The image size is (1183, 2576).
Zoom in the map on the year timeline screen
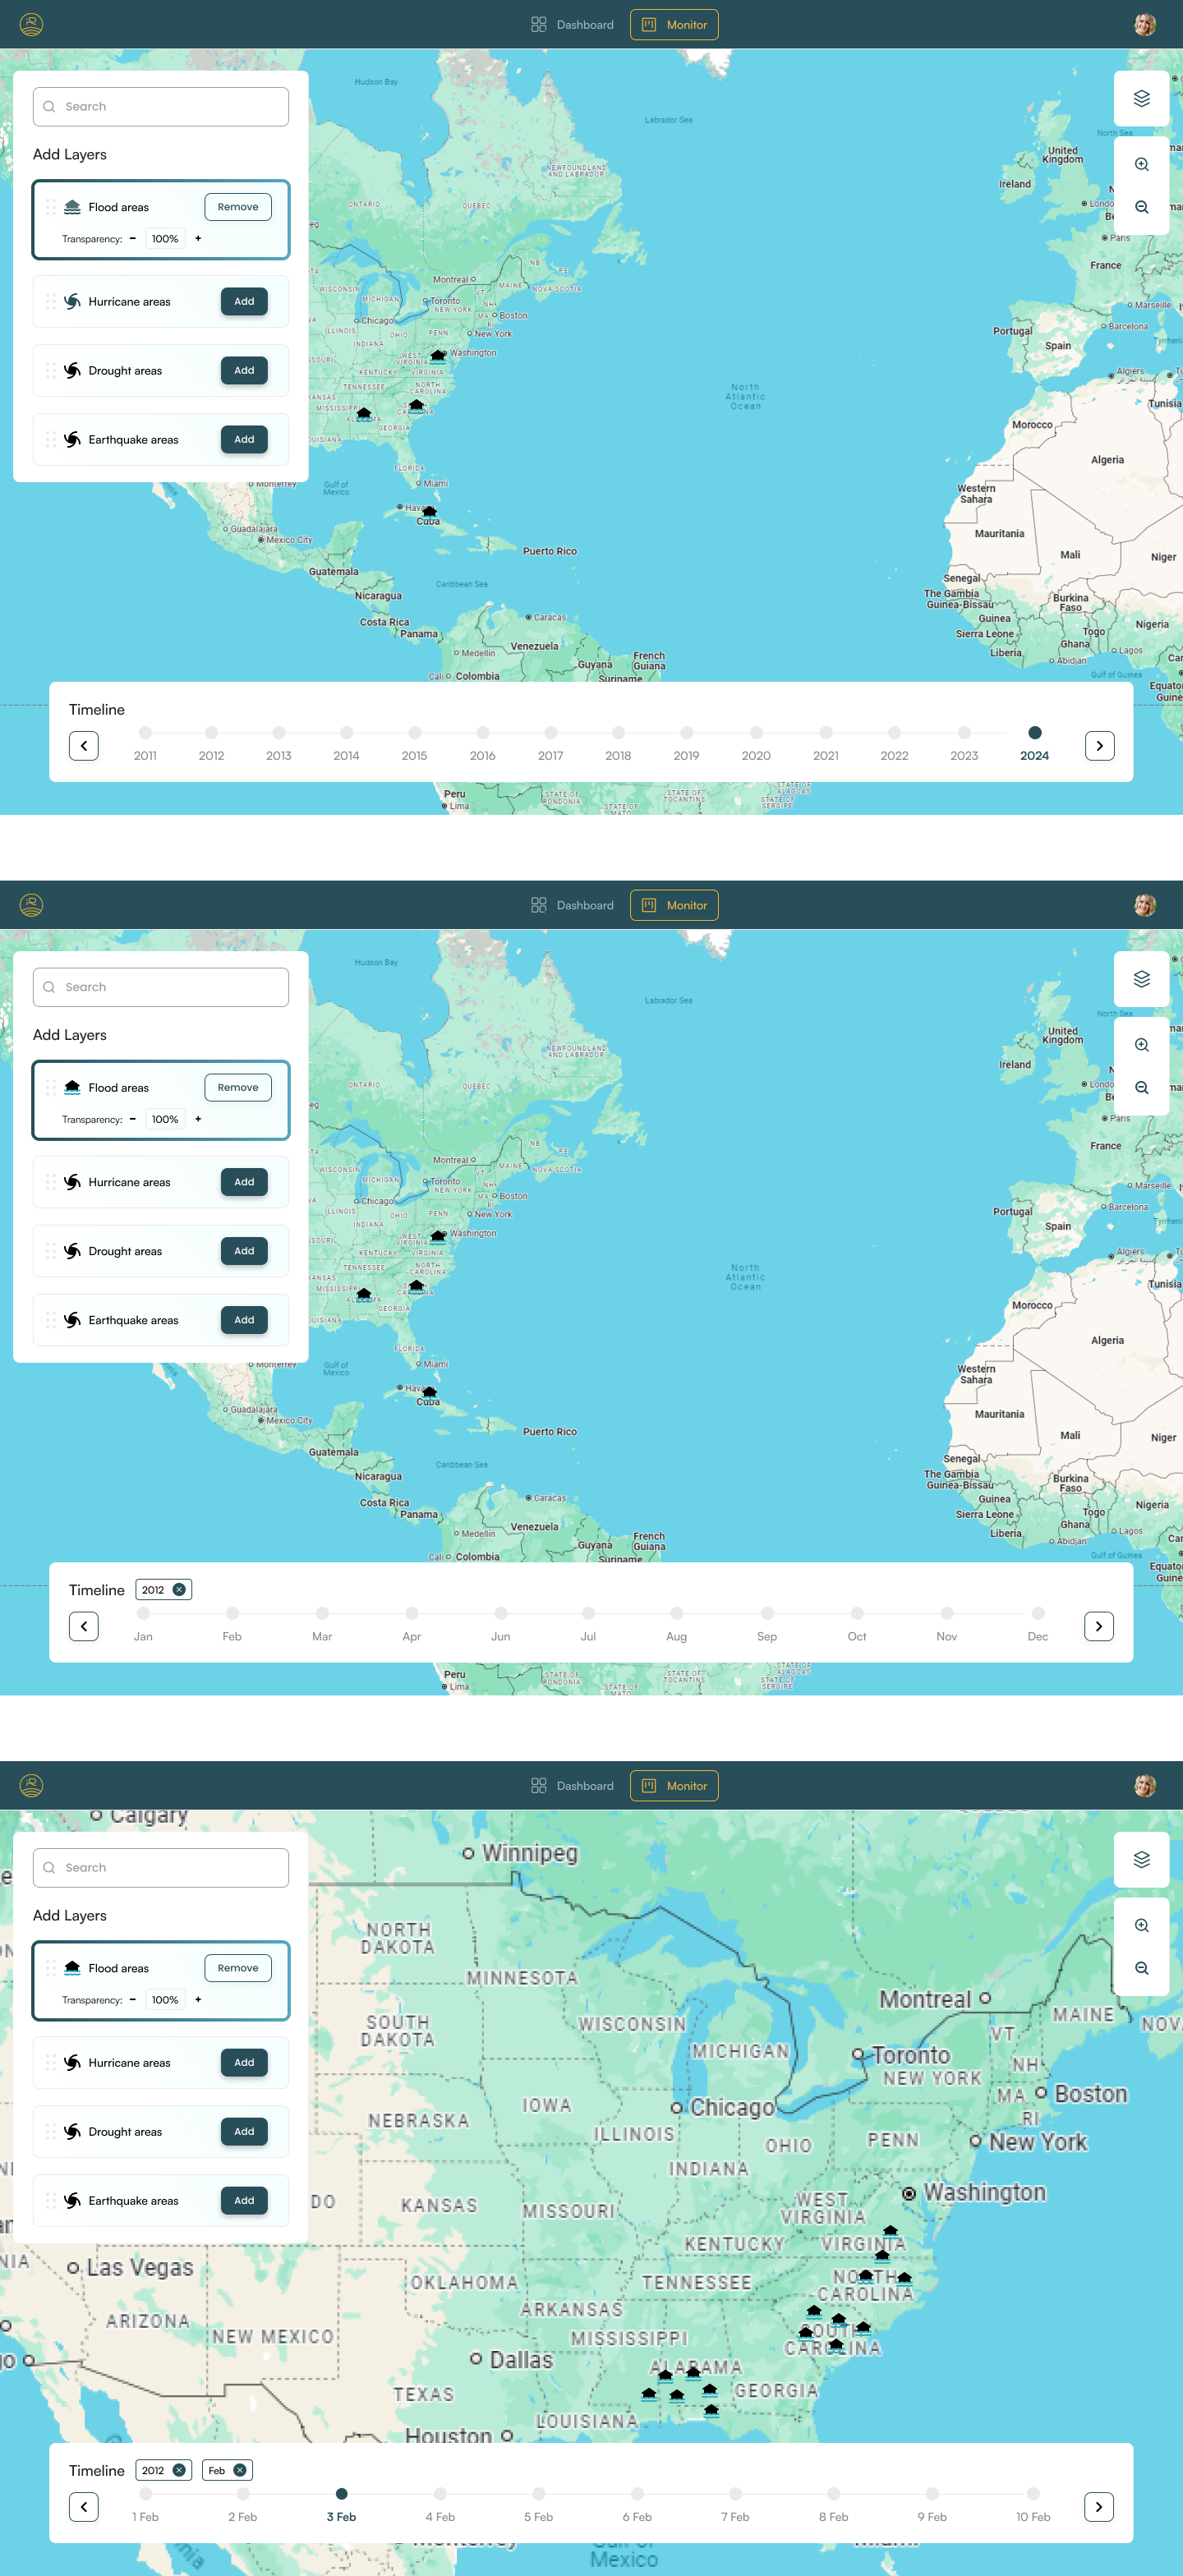[x=1141, y=164]
